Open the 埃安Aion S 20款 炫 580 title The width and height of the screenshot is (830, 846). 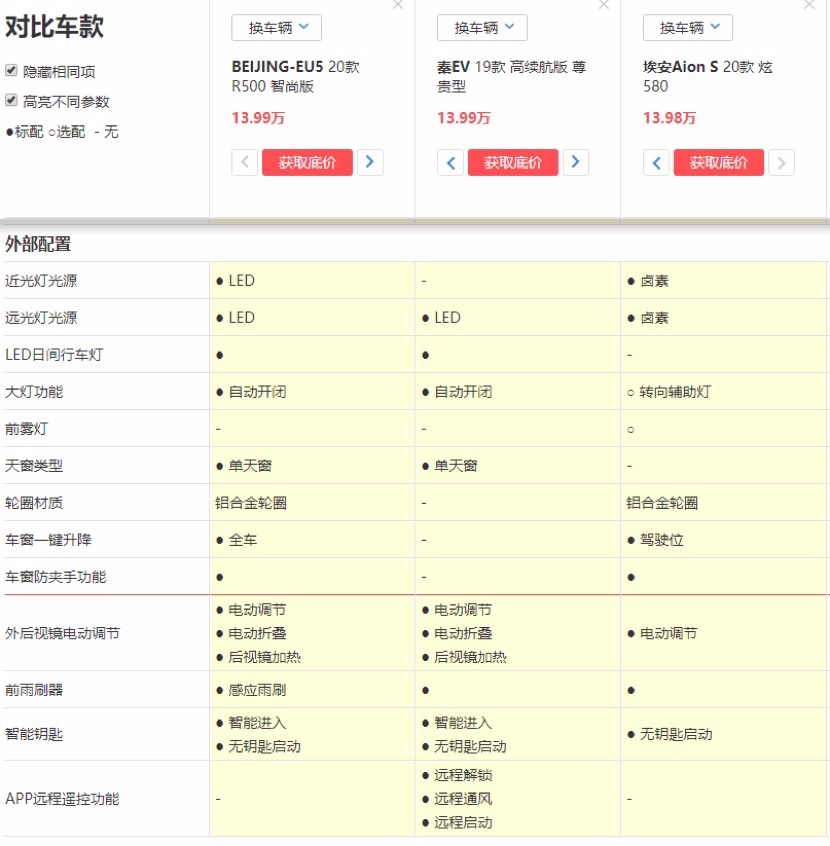coord(707,77)
